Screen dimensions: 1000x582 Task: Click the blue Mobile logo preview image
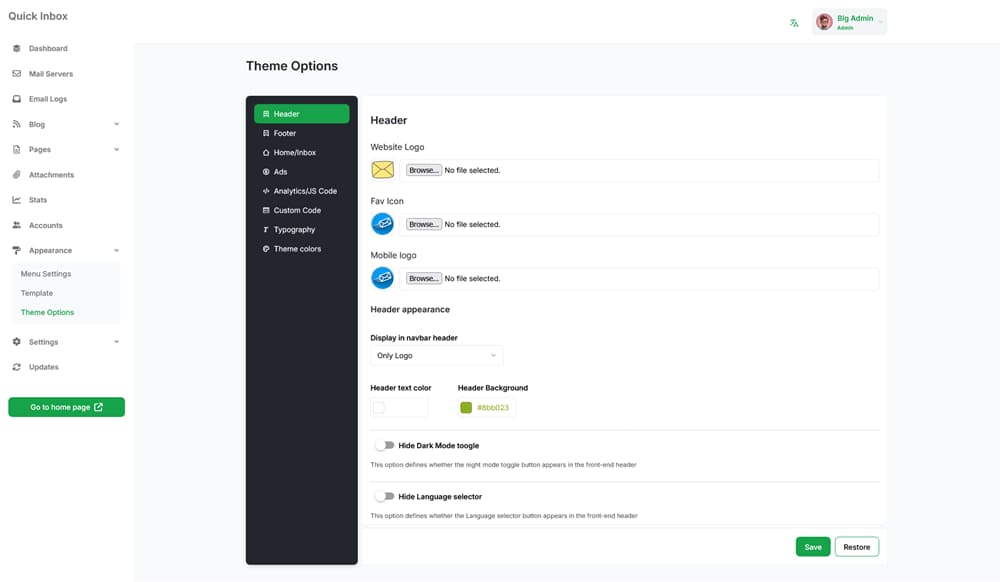pyautogui.click(x=383, y=278)
